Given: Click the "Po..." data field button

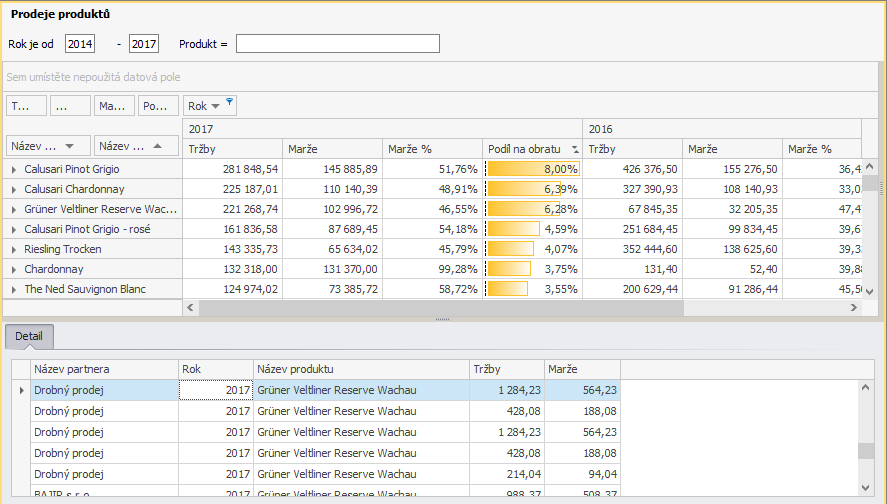Looking at the screenshot, I should (158, 106).
